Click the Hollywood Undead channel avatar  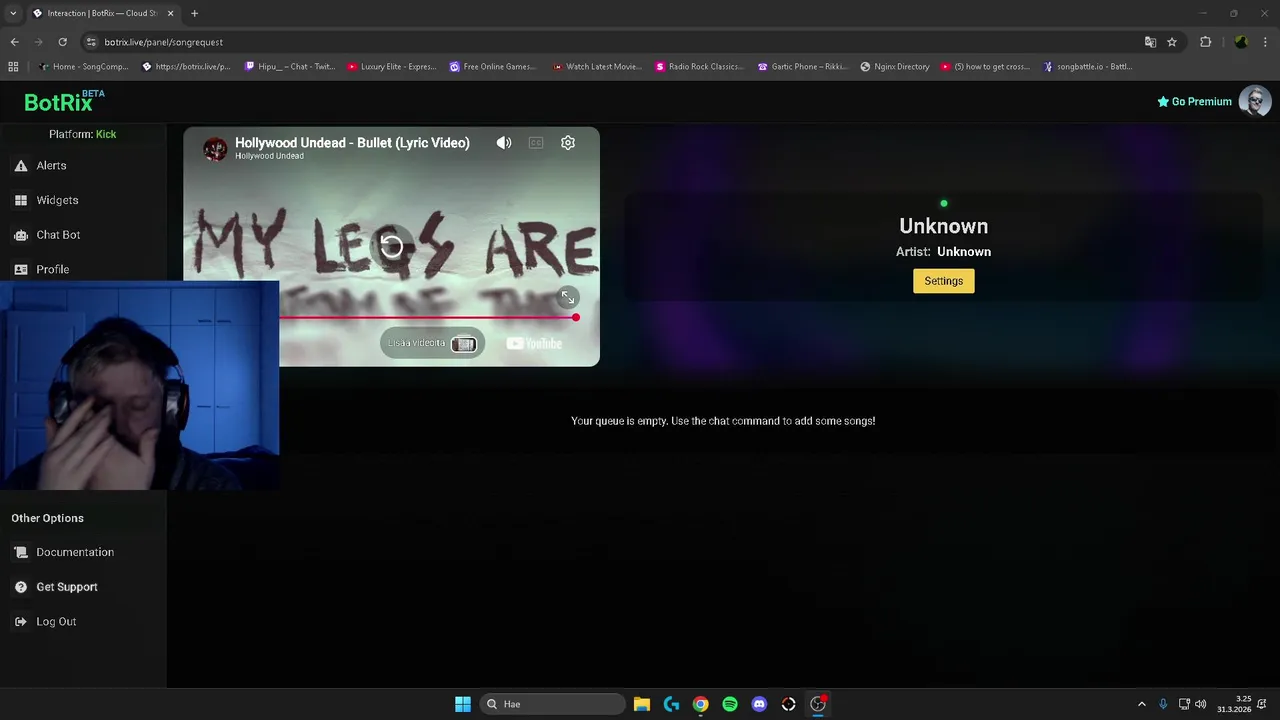[x=215, y=149]
